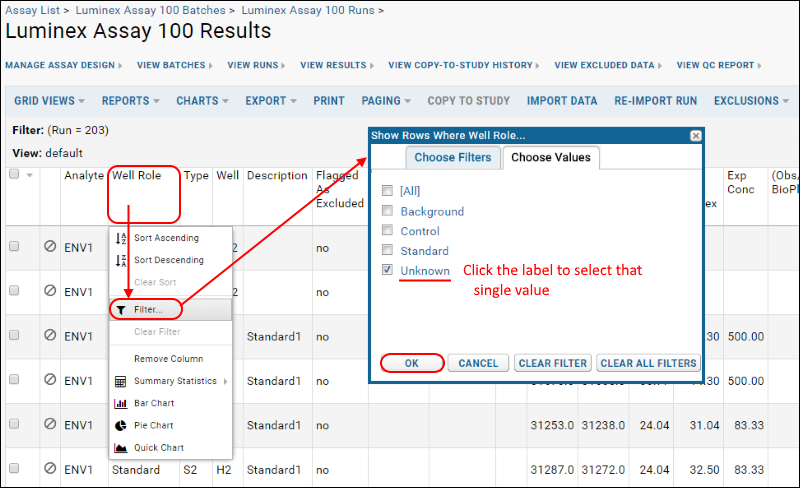The image size is (800, 488).
Task: Open the Charts dropdown menu
Action: (203, 101)
